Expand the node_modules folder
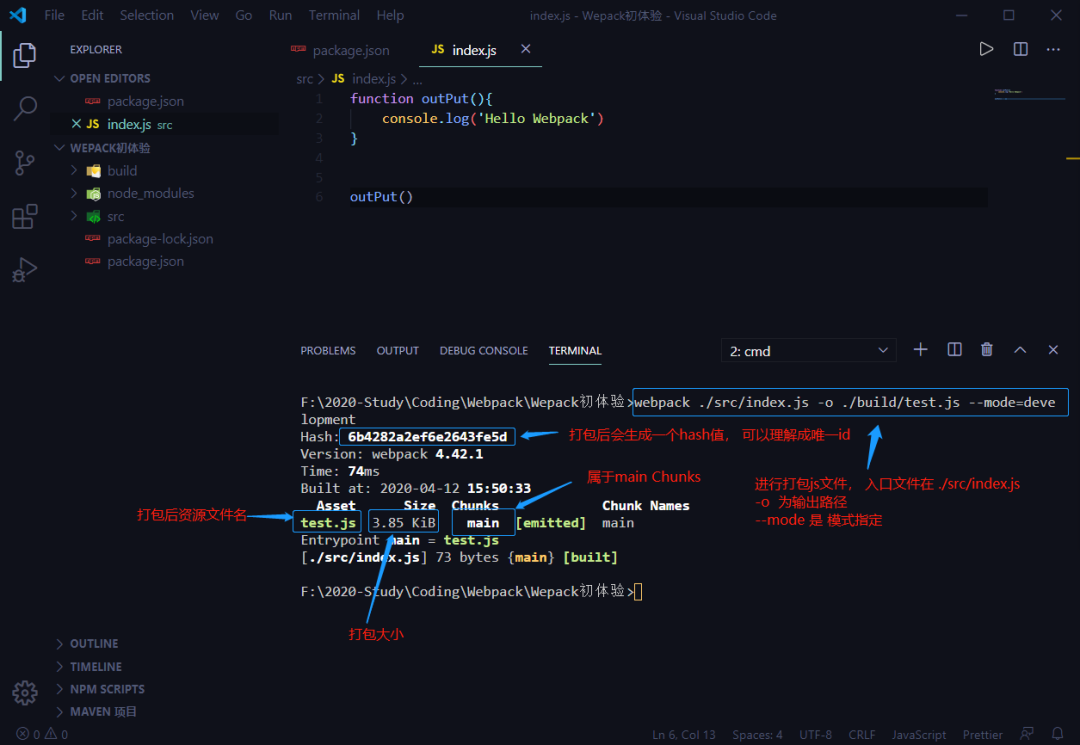Image resolution: width=1080 pixels, height=745 pixels. [x=150, y=194]
